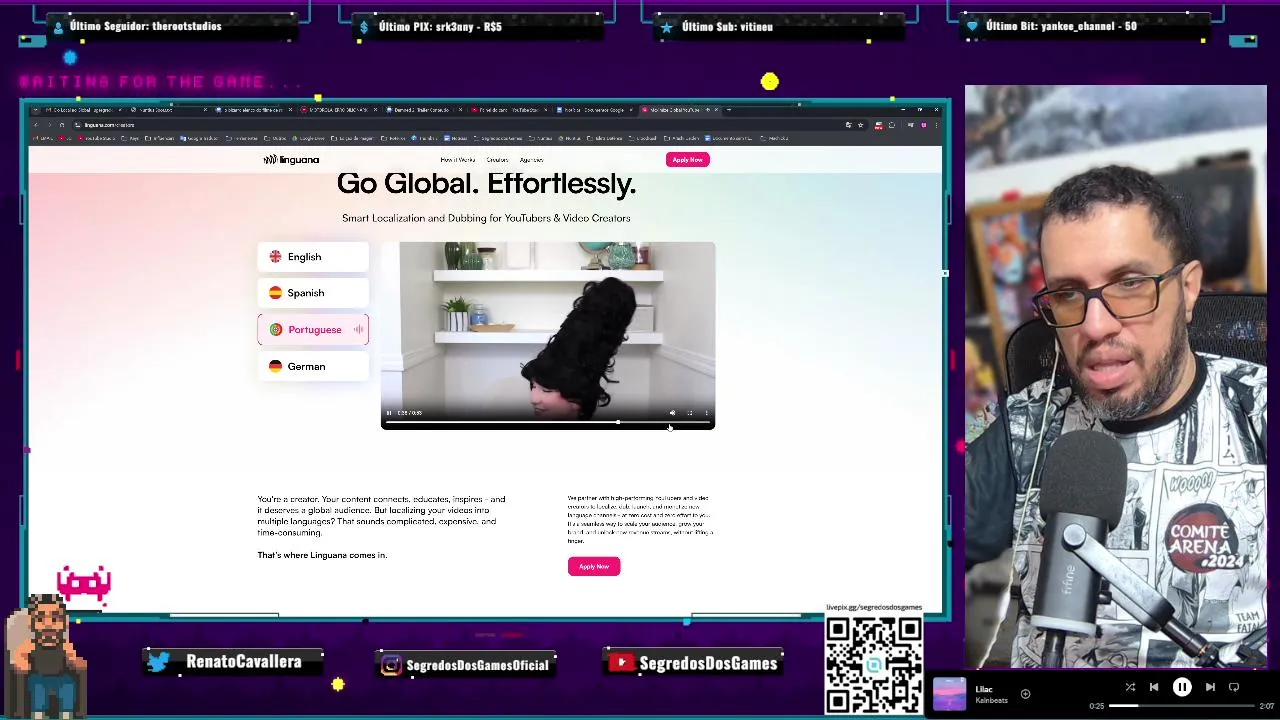Click the Instagram icon overlay
The width and height of the screenshot is (1280, 720).
point(392,665)
